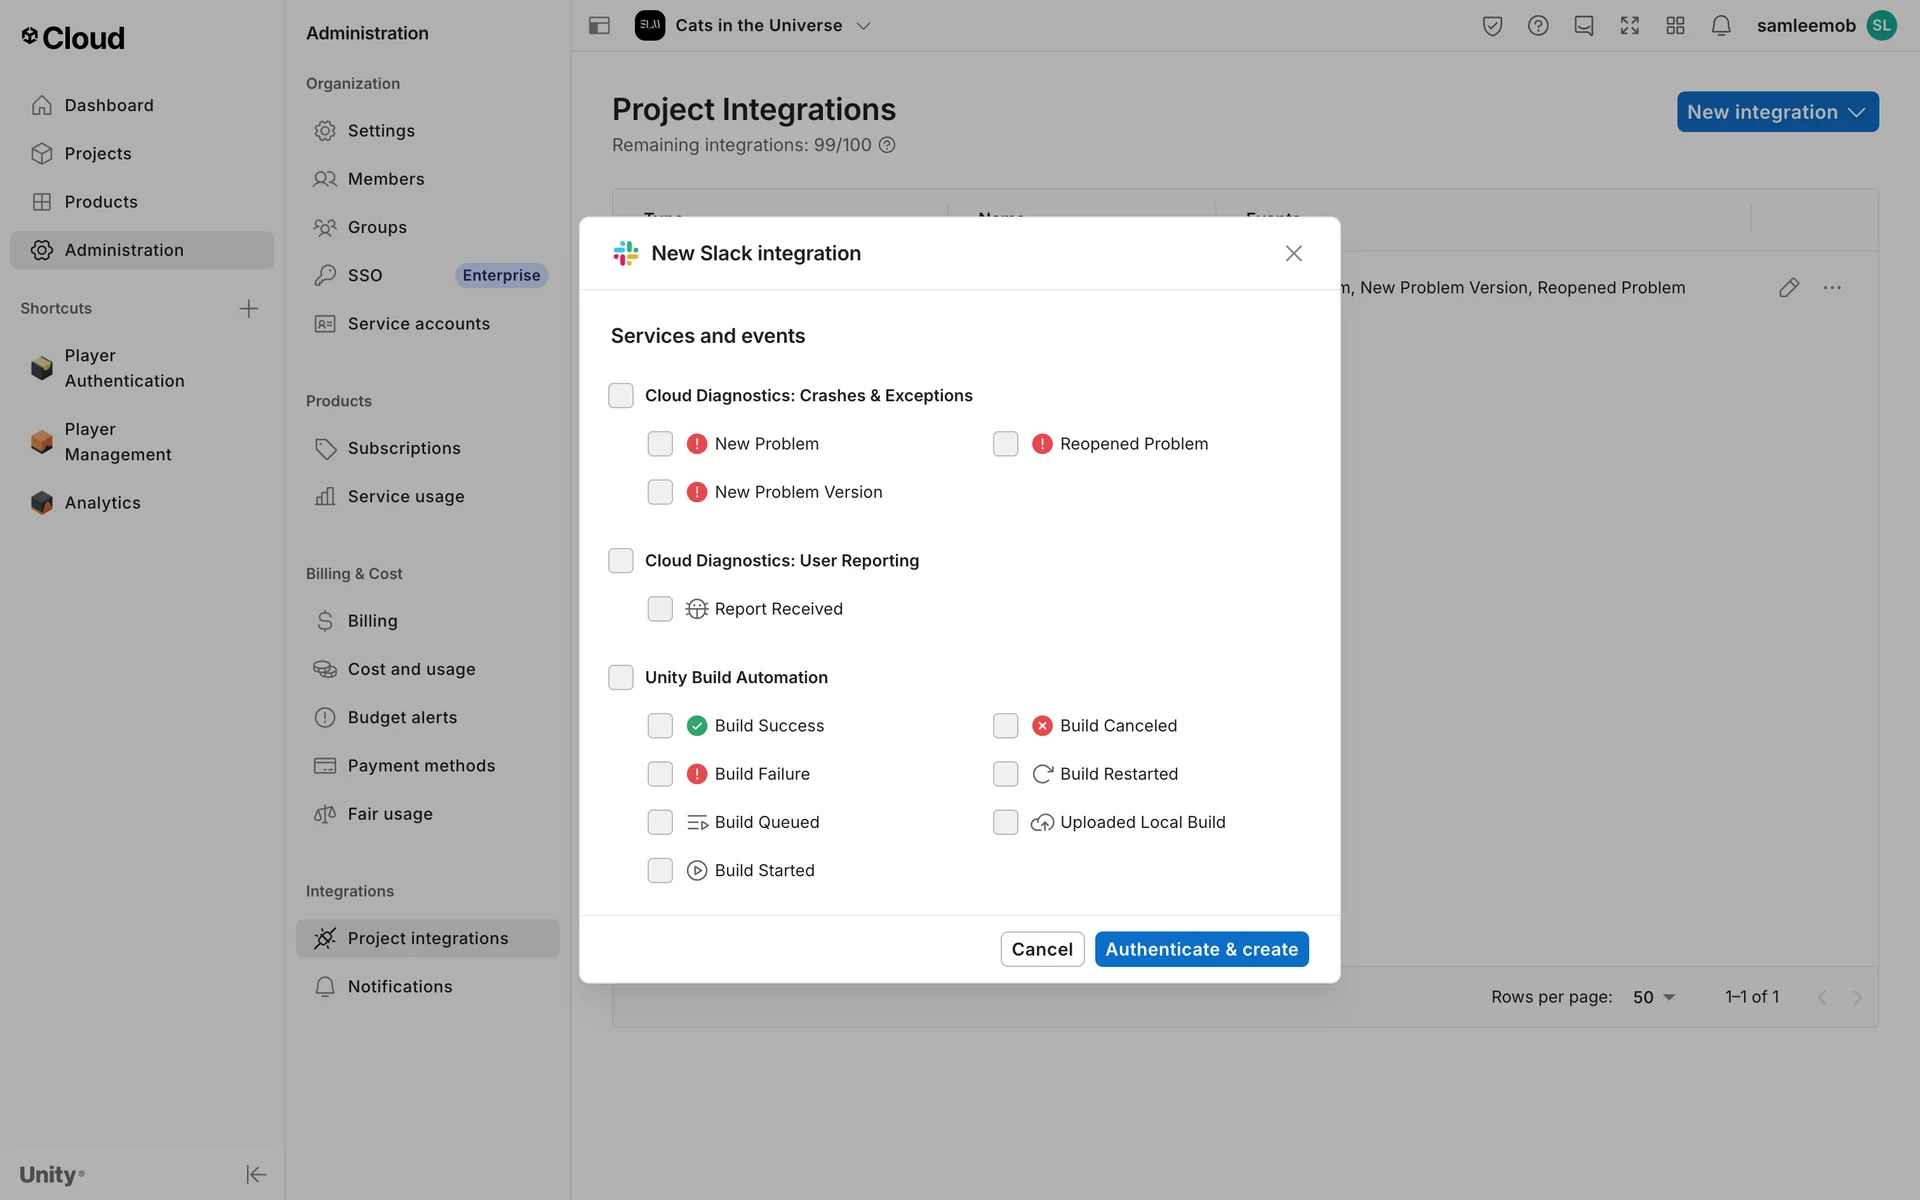The image size is (1920, 1200).
Task: Open rows per page dropdown showing 50
Action: point(1653,997)
